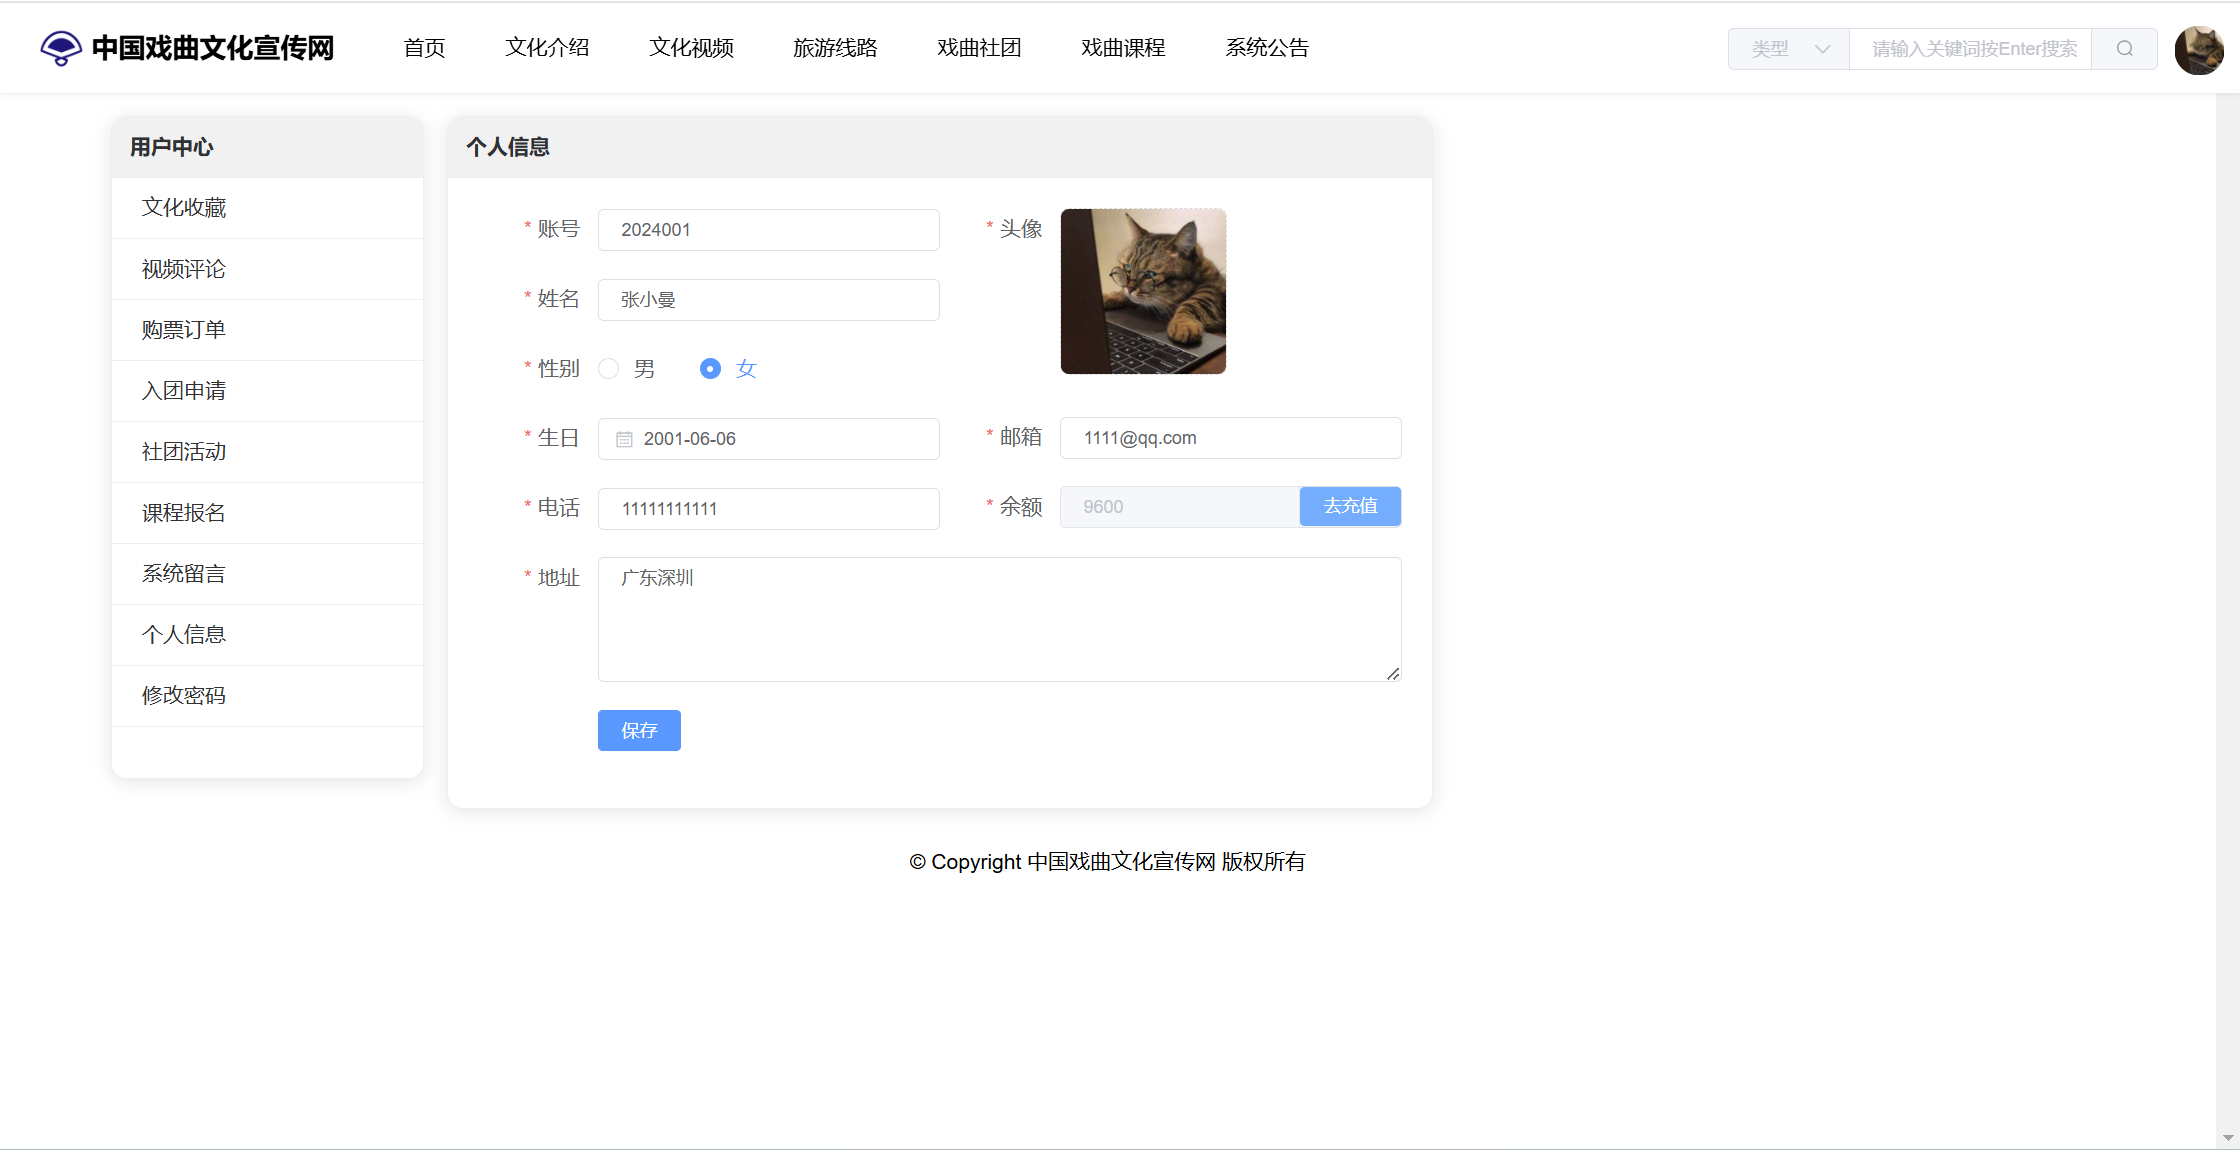Open the birthday date picker field
Viewport: 2240px width, 1150px height.
point(768,439)
